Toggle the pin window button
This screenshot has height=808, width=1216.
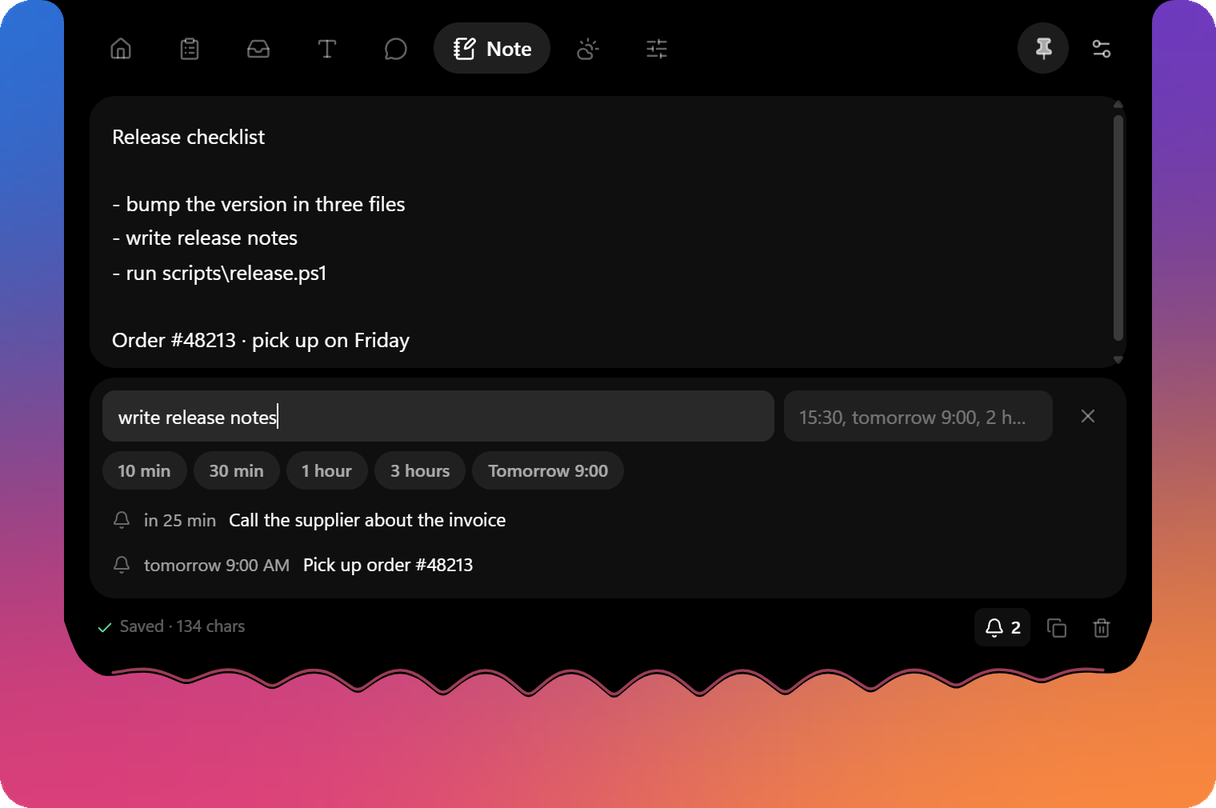[x=1043, y=48]
